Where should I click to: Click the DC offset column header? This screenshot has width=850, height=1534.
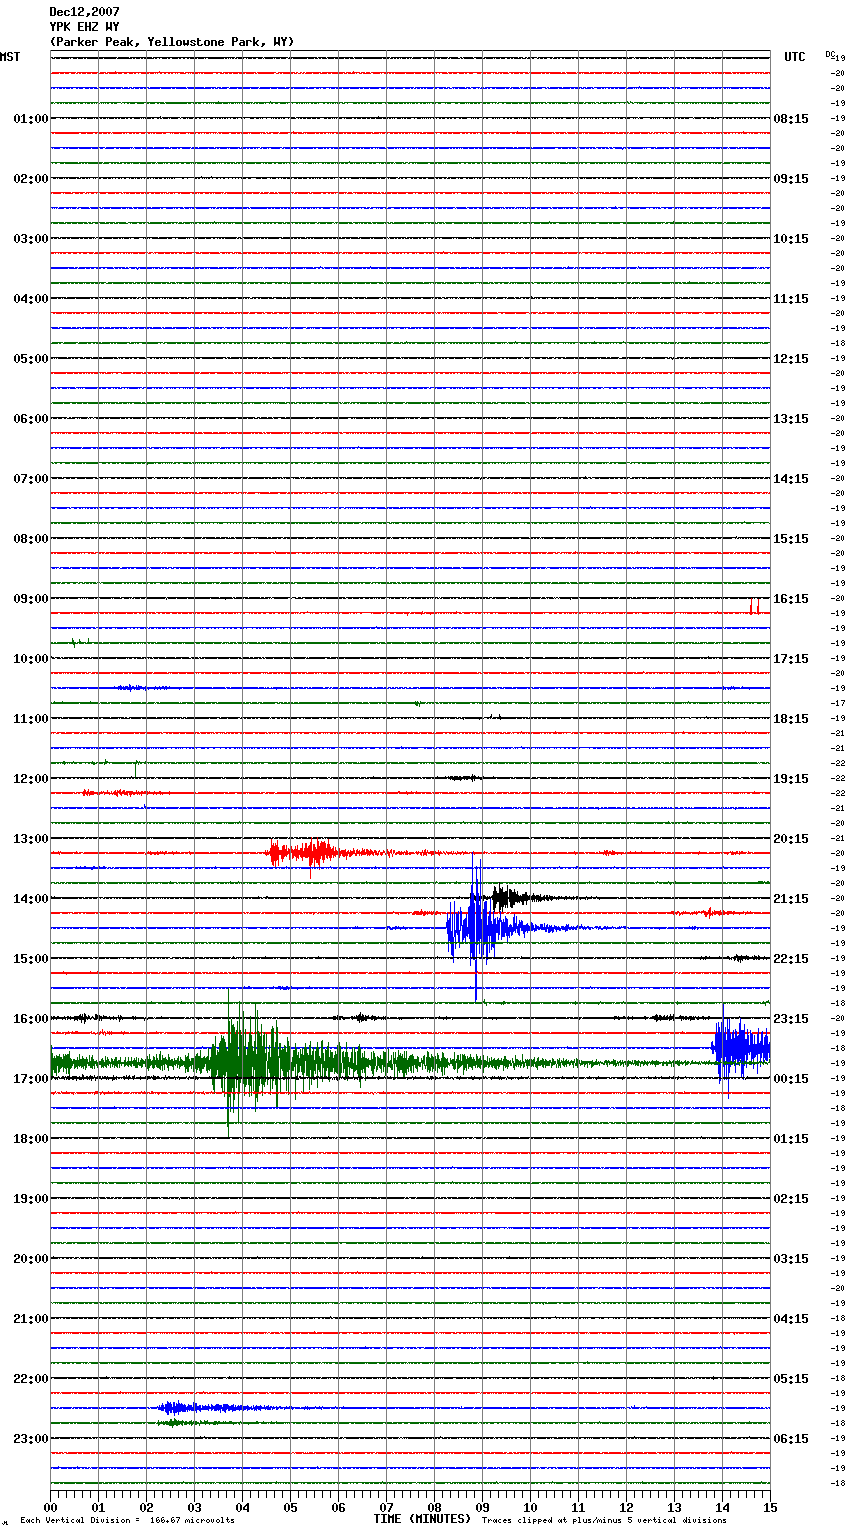(x=831, y=54)
